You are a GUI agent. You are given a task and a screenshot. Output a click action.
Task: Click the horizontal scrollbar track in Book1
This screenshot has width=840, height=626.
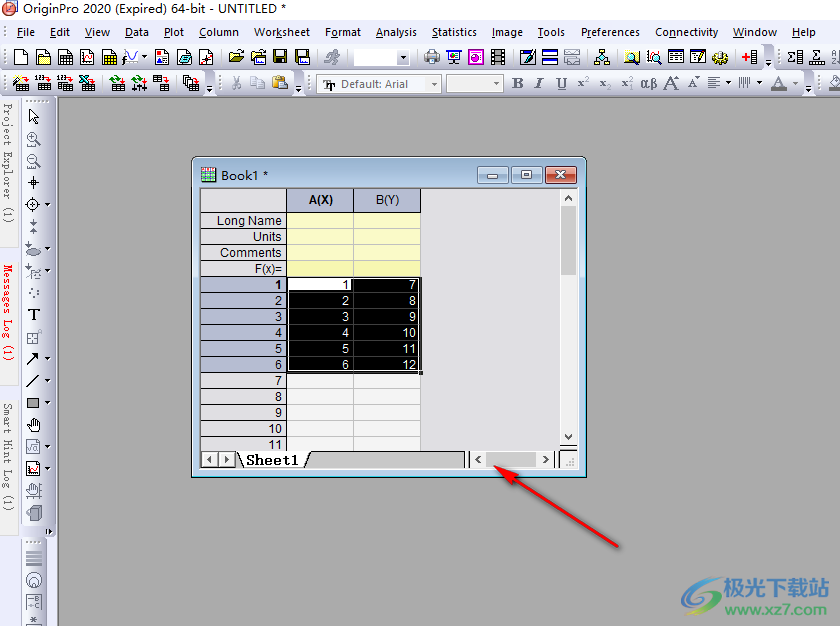click(511, 459)
